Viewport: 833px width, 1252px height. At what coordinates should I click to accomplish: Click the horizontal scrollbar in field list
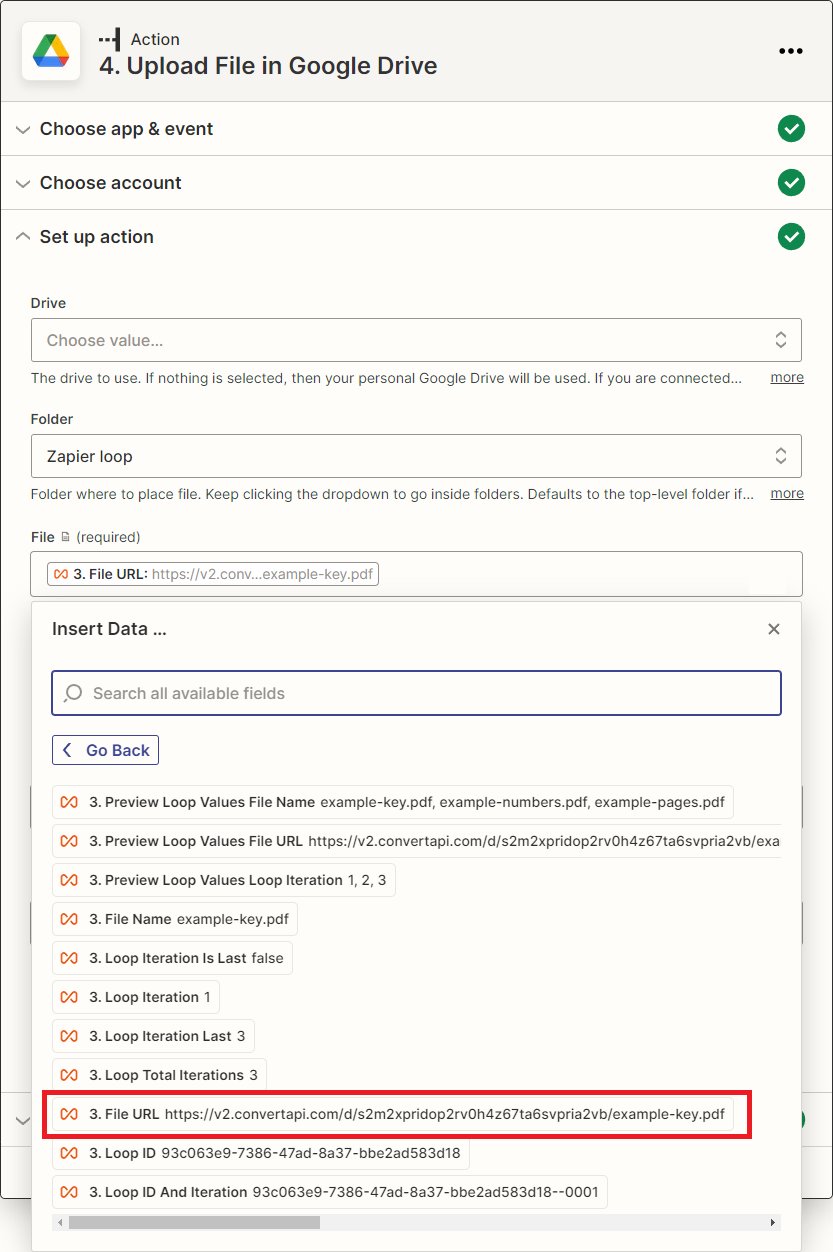tap(194, 1222)
